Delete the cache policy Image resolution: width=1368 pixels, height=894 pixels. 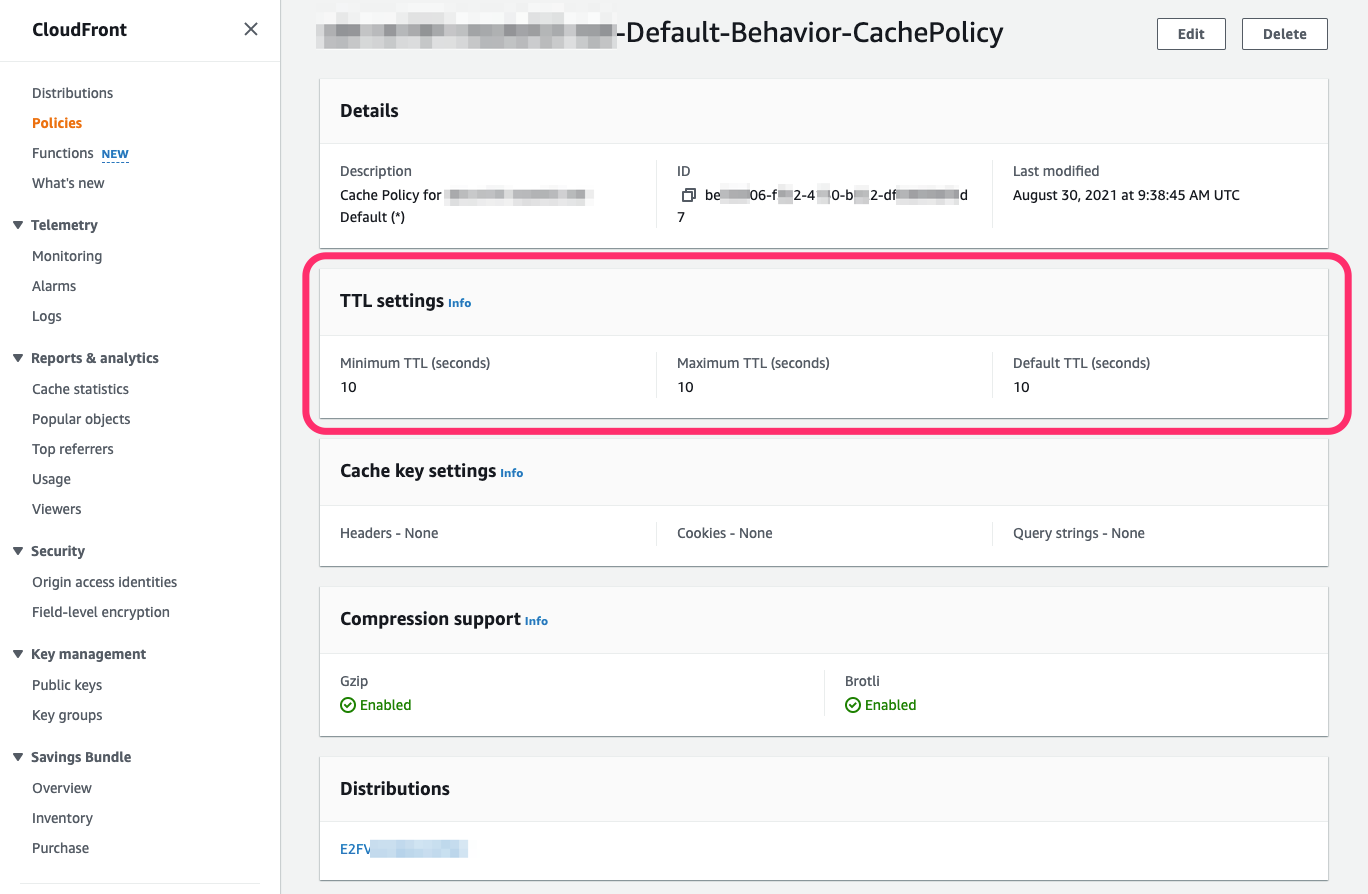coord(1284,33)
